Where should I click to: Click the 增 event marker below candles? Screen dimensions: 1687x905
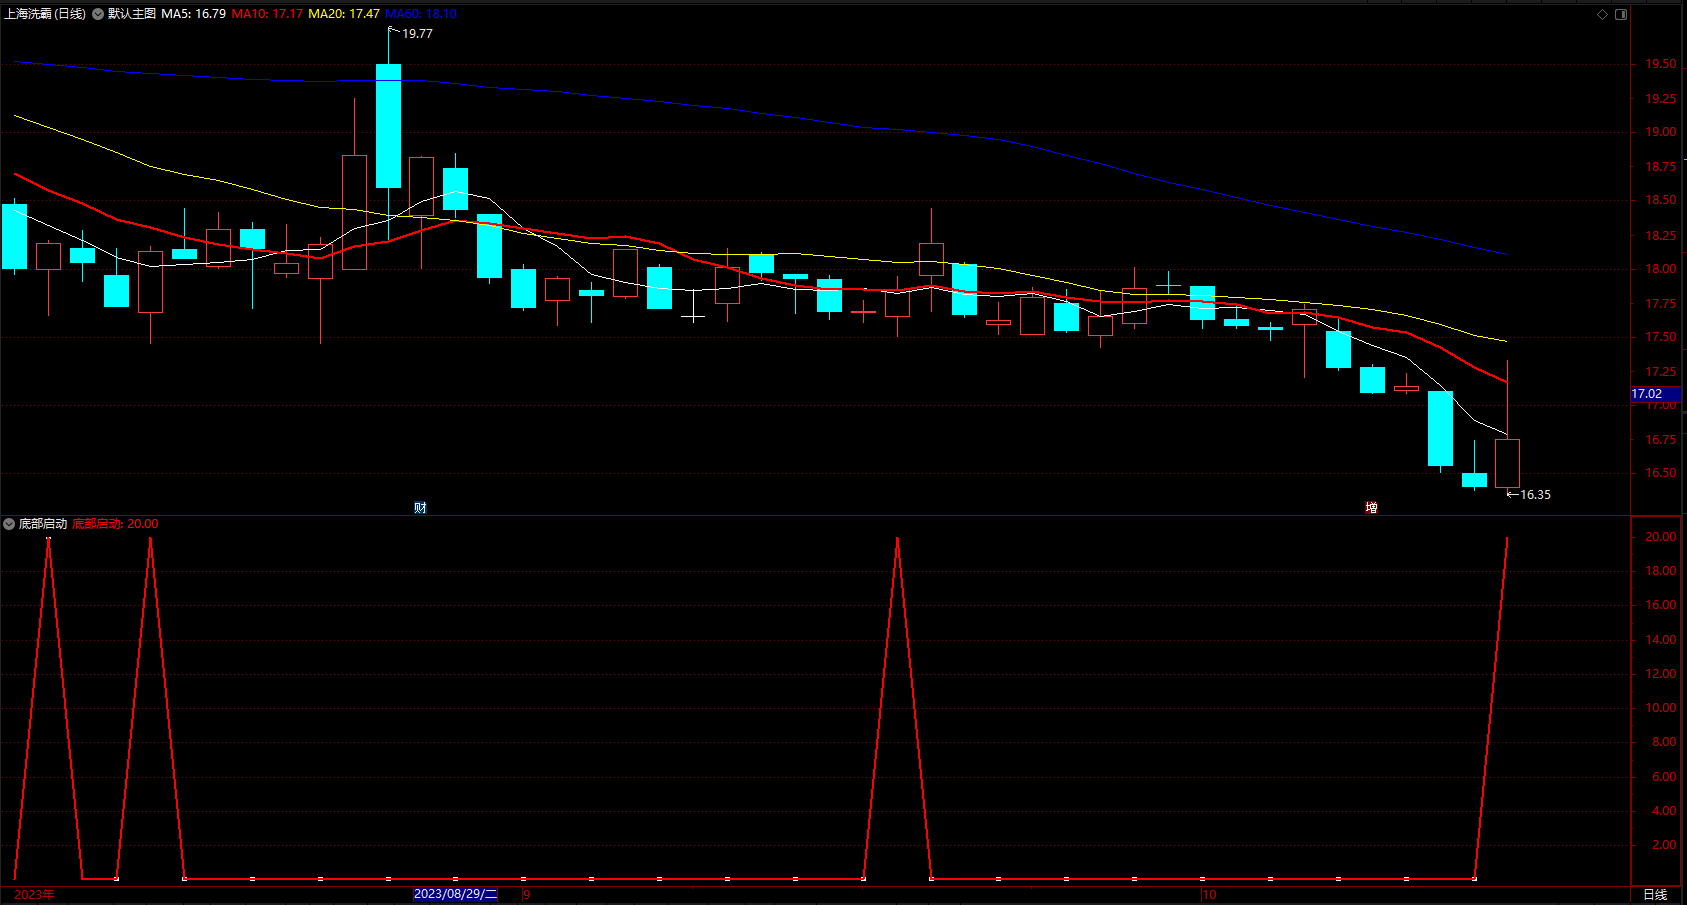click(1371, 508)
